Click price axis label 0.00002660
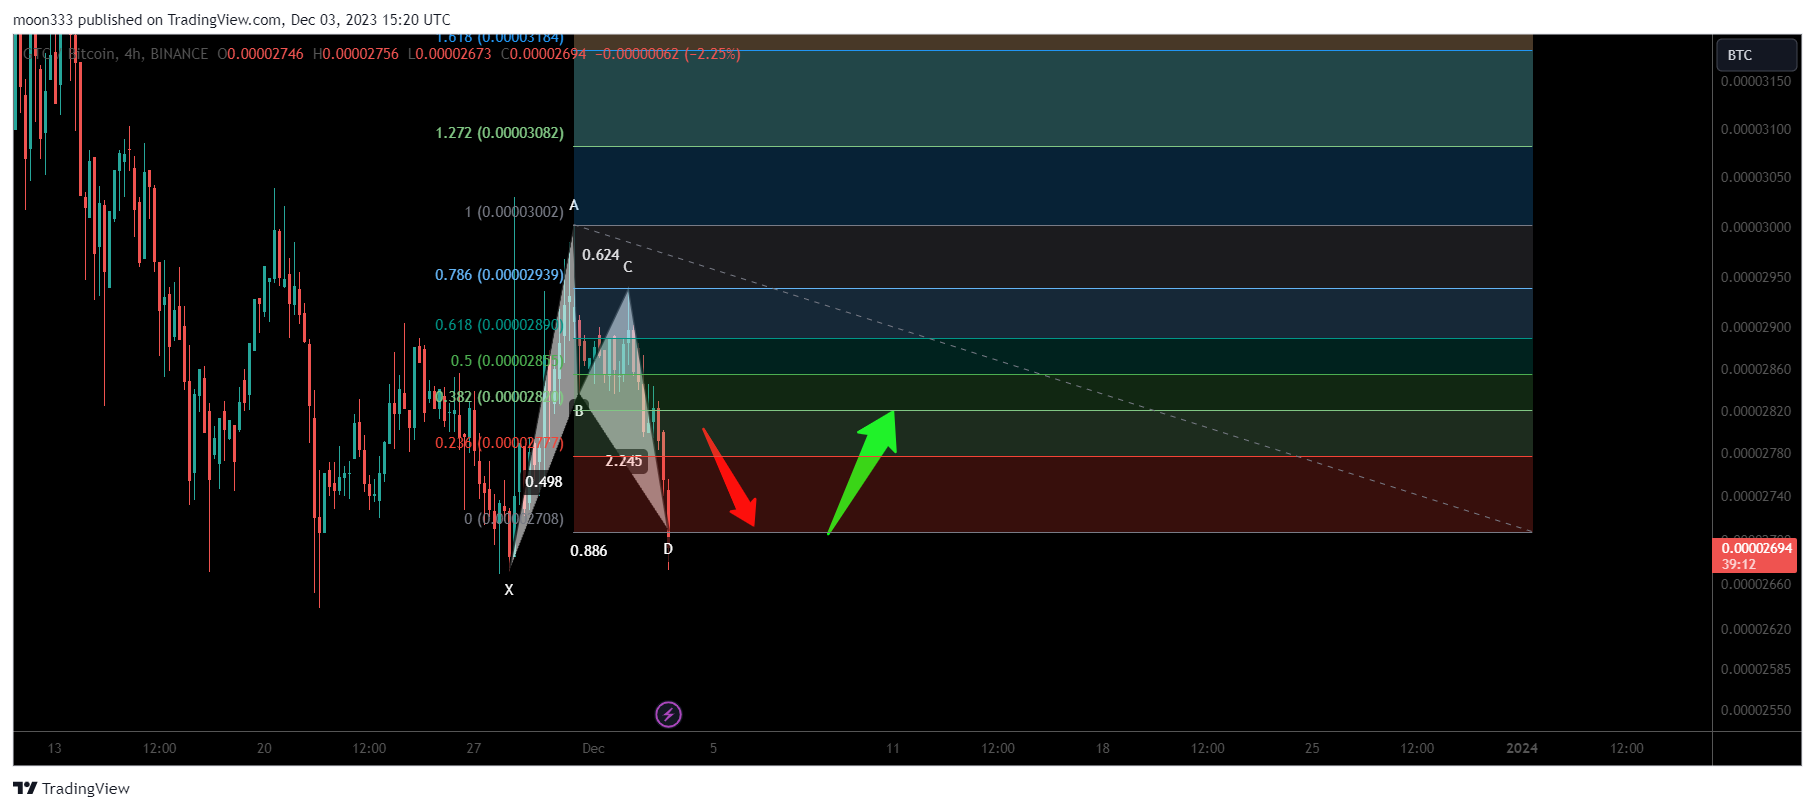Image resolution: width=1815 pixels, height=810 pixels. pos(1756,584)
